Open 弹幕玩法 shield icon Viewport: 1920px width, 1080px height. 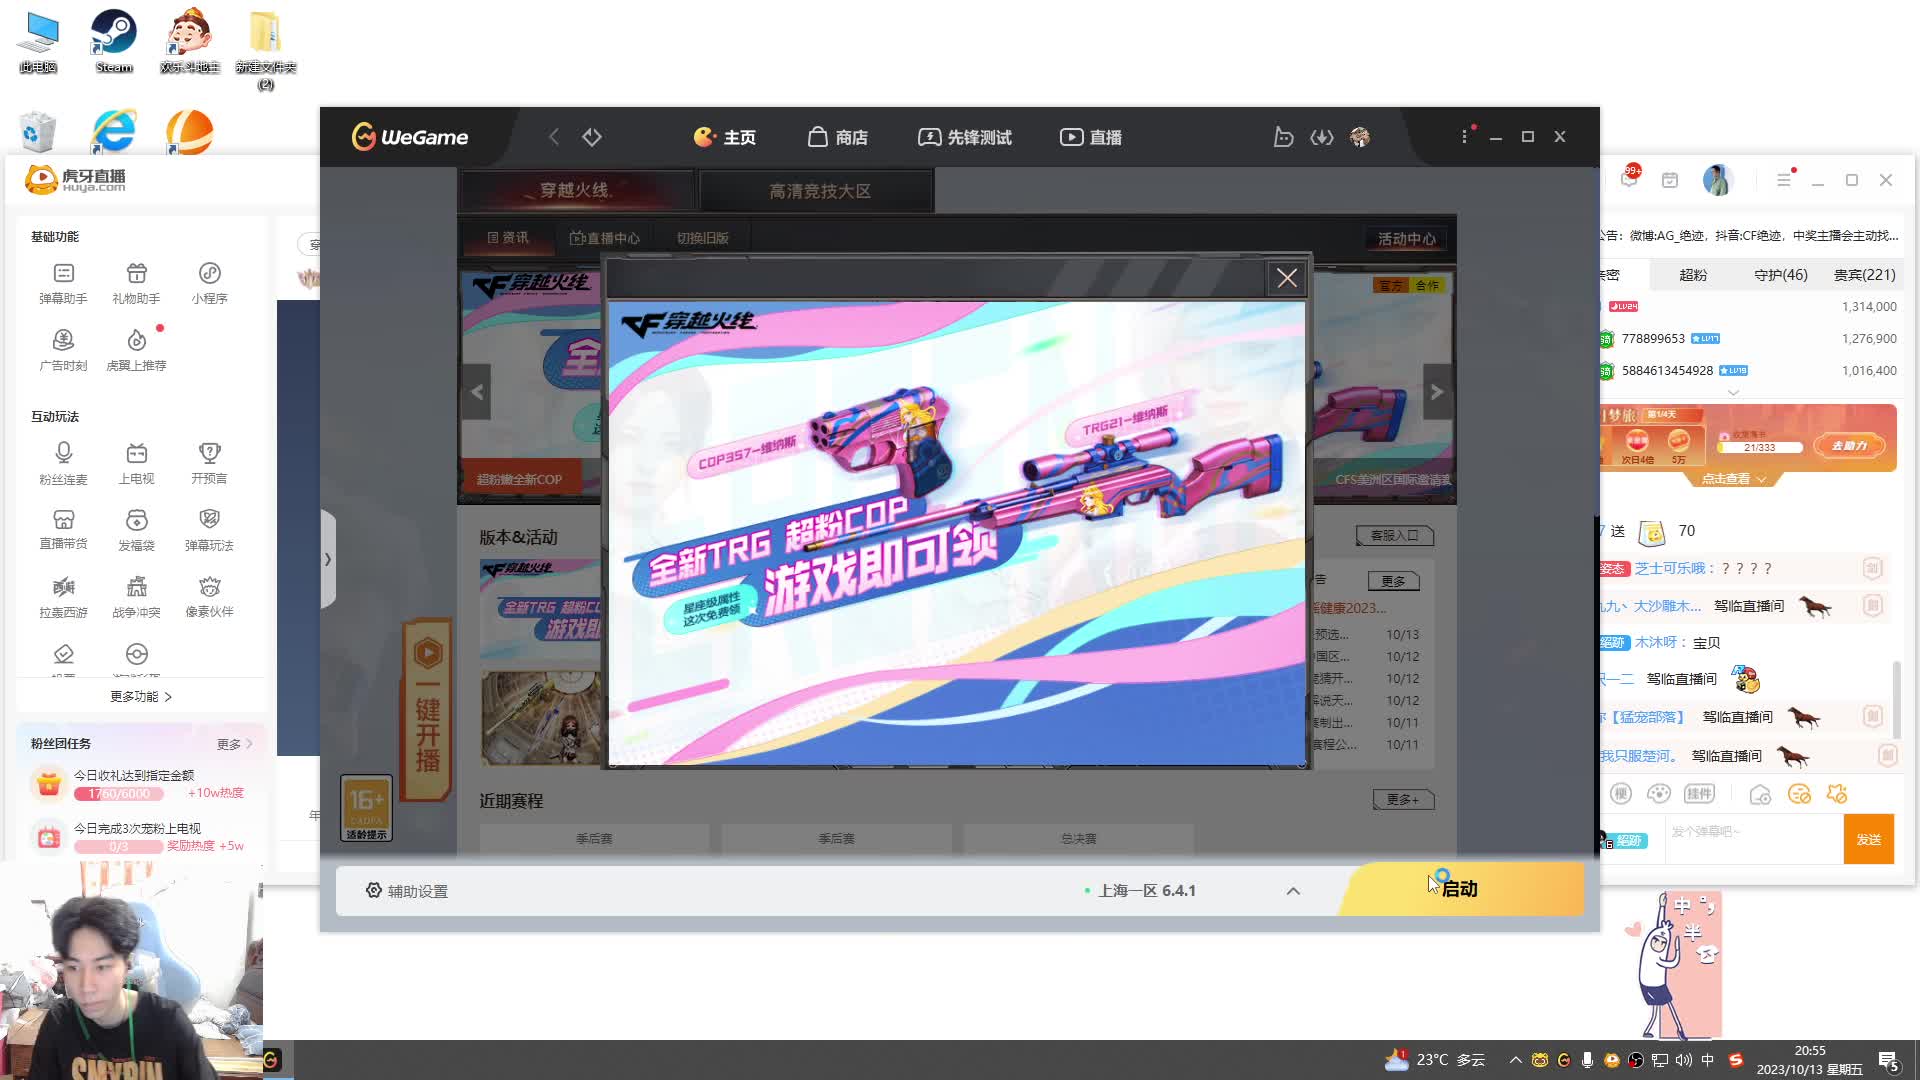coord(209,530)
